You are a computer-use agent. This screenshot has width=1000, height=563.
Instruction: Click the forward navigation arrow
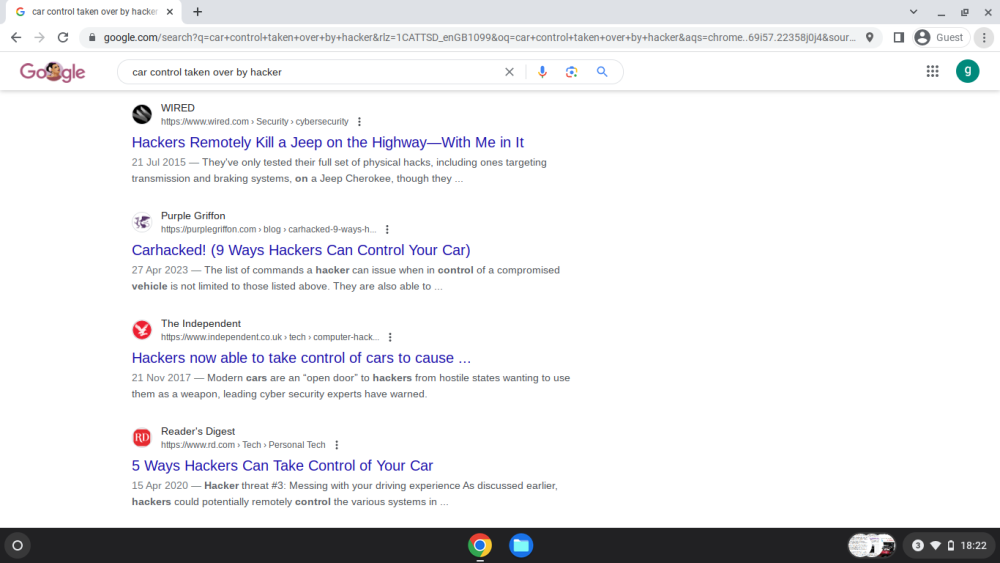[x=40, y=38]
